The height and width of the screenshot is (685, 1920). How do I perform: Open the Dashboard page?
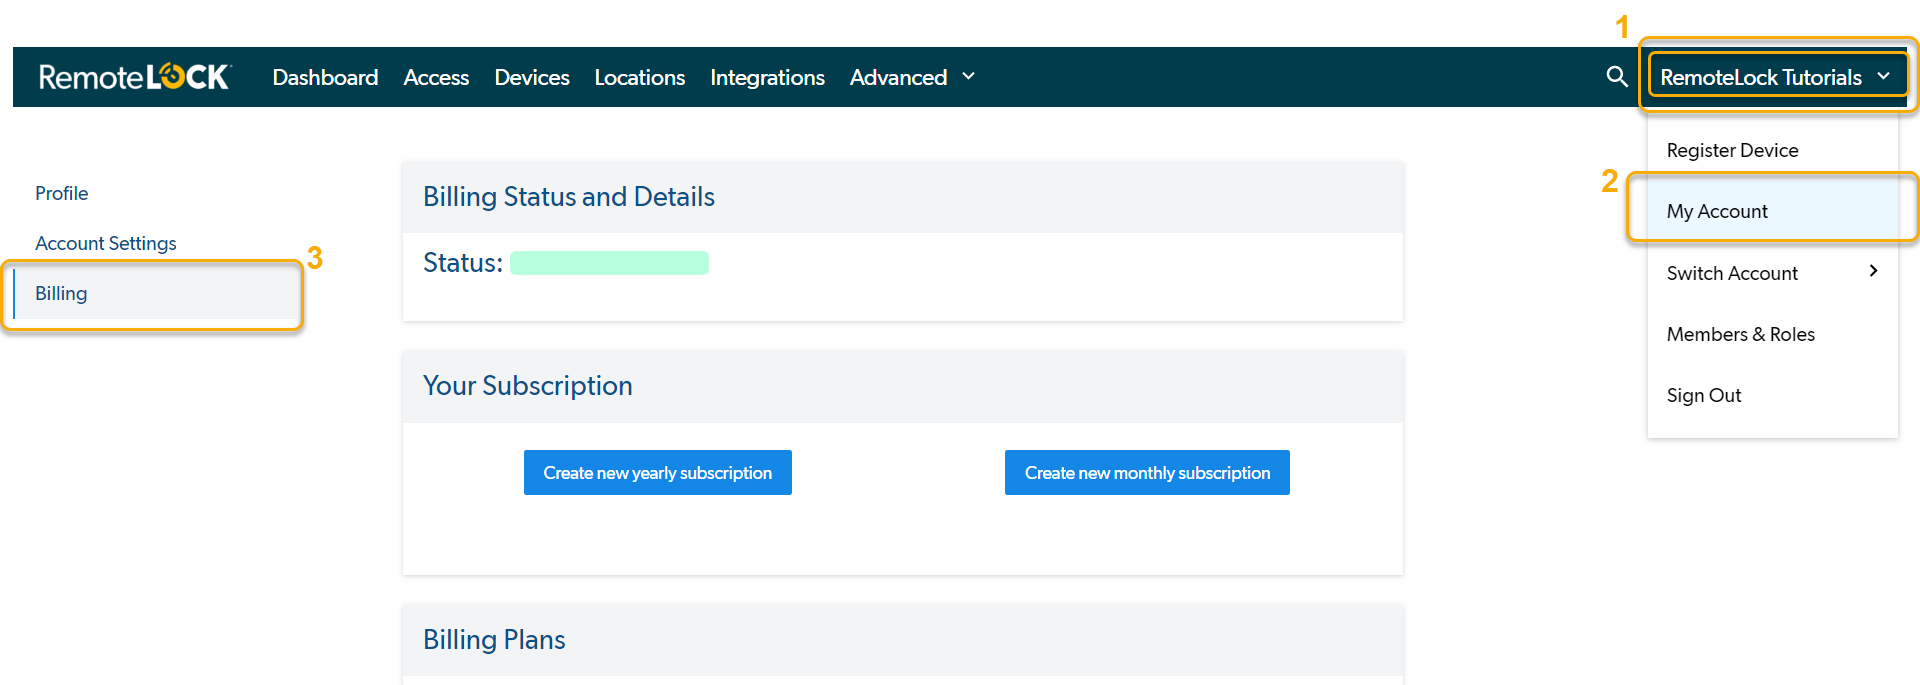pyautogui.click(x=325, y=77)
